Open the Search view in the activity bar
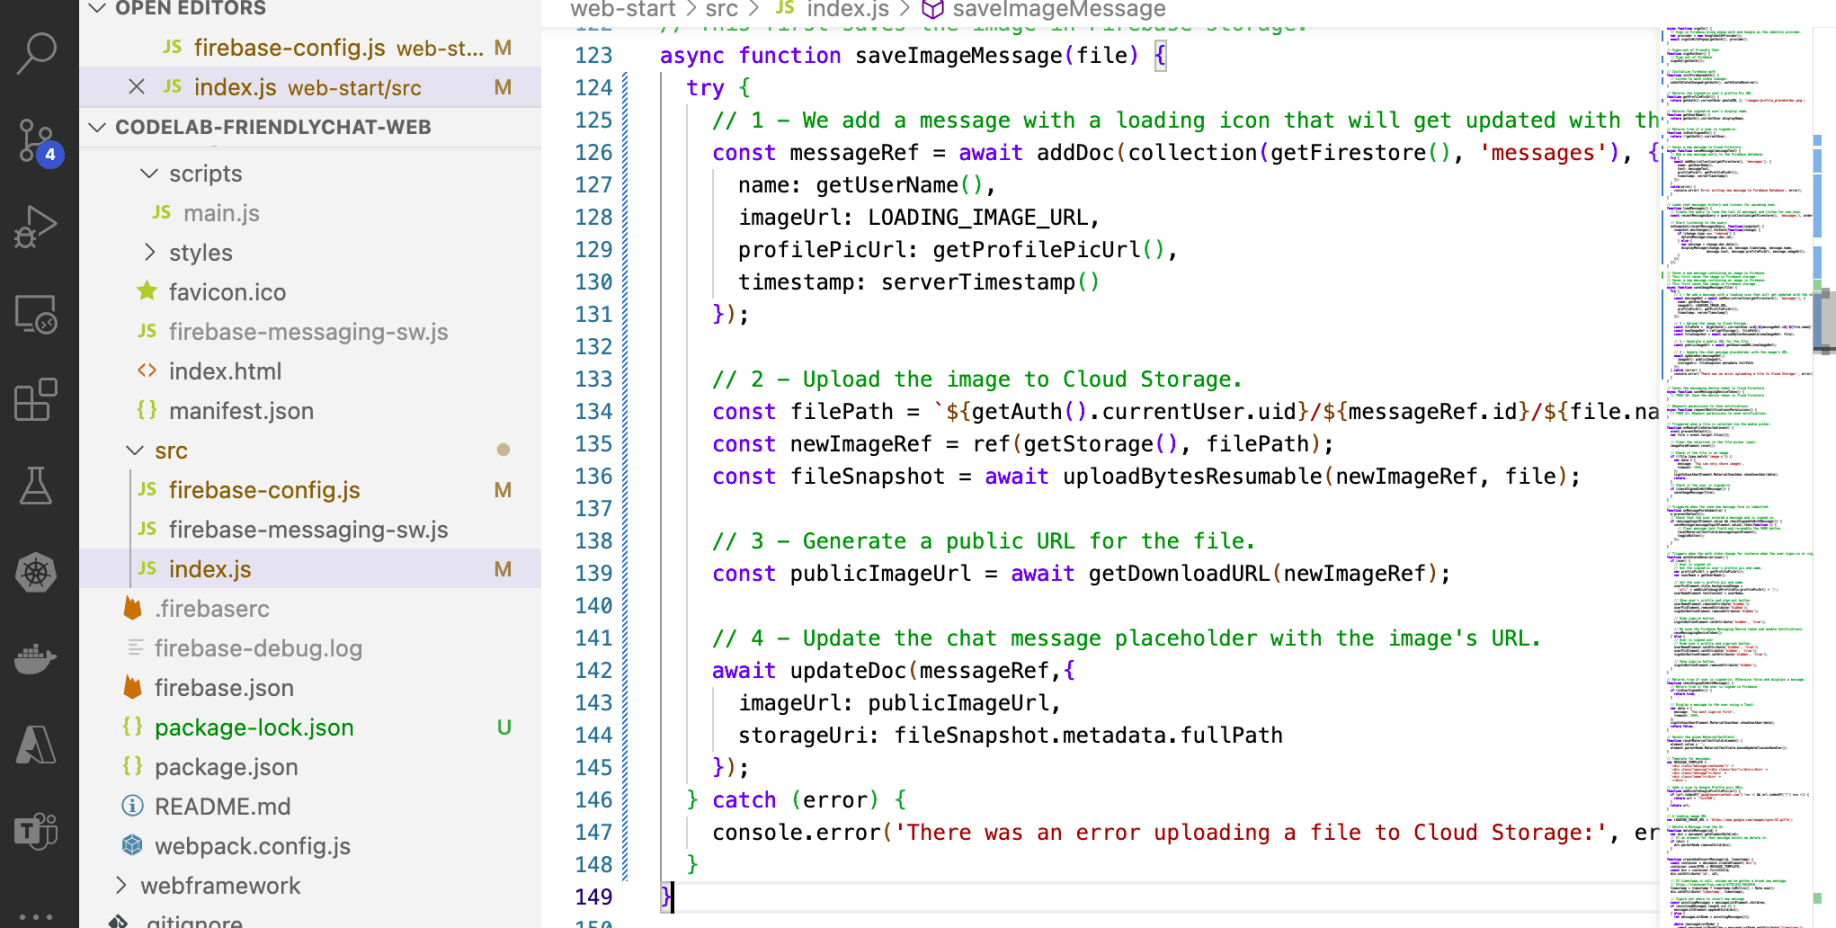This screenshot has width=1836, height=928. 37,53
